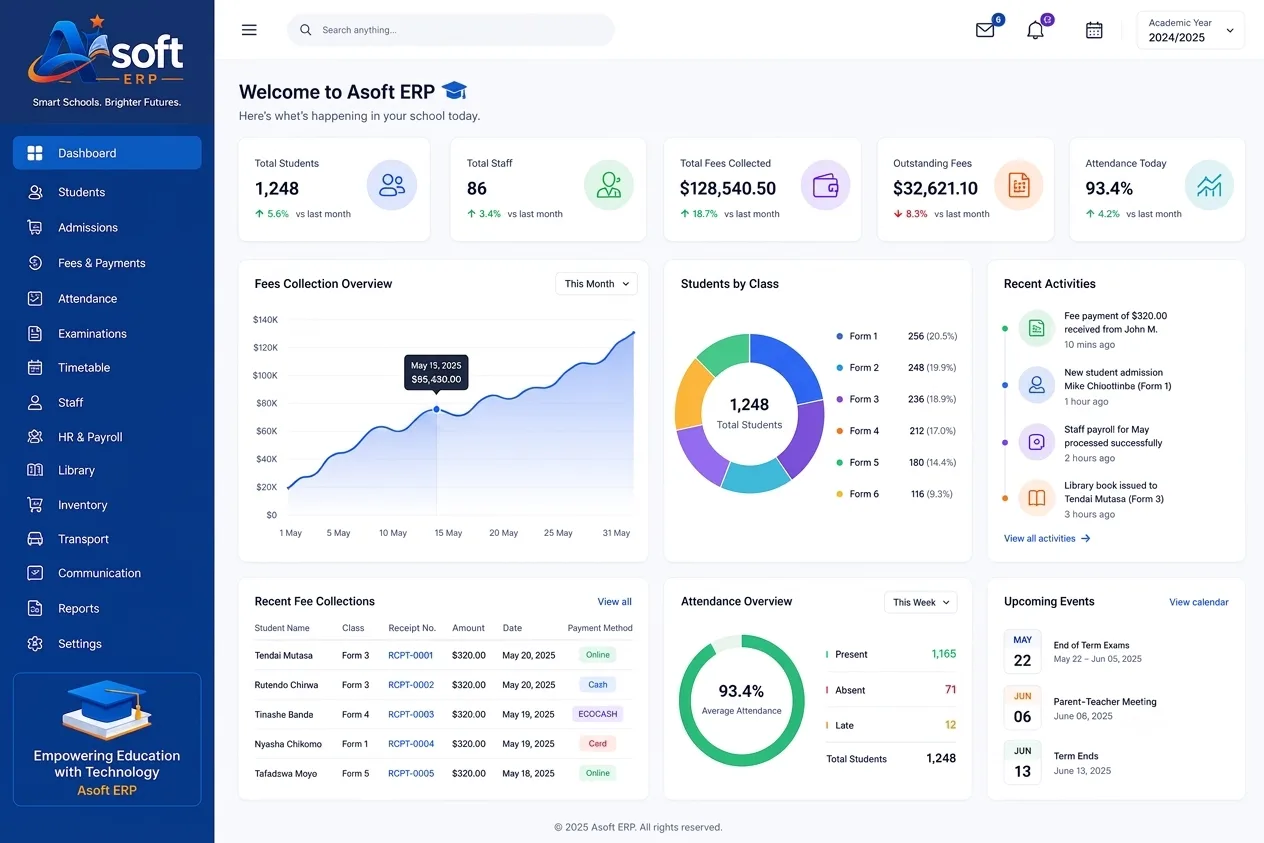1264x843 pixels.
Task: Open the This Month fees dropdown
Action: tap(596, 284)
